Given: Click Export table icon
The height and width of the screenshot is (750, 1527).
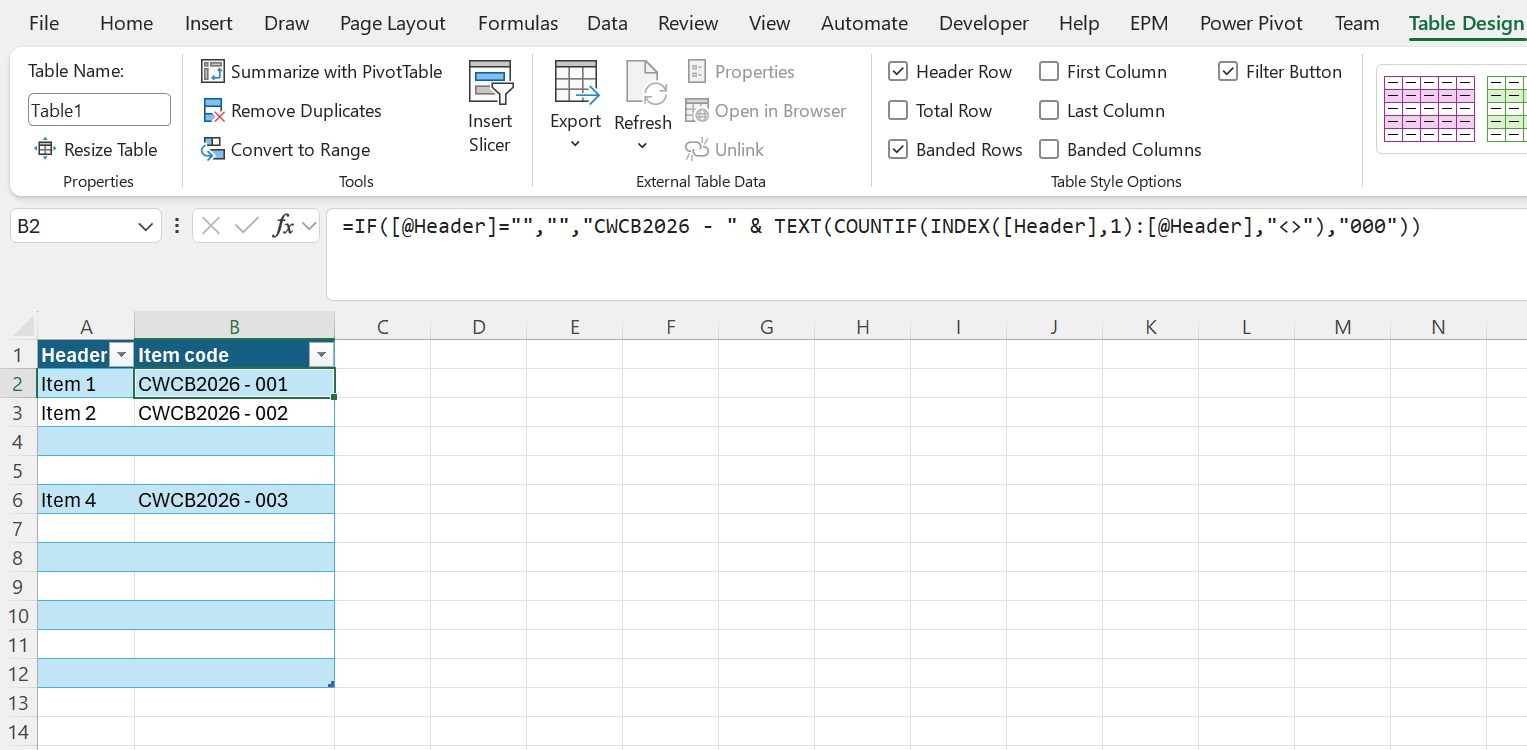Looking at the screenshot, I should [576, 82].
